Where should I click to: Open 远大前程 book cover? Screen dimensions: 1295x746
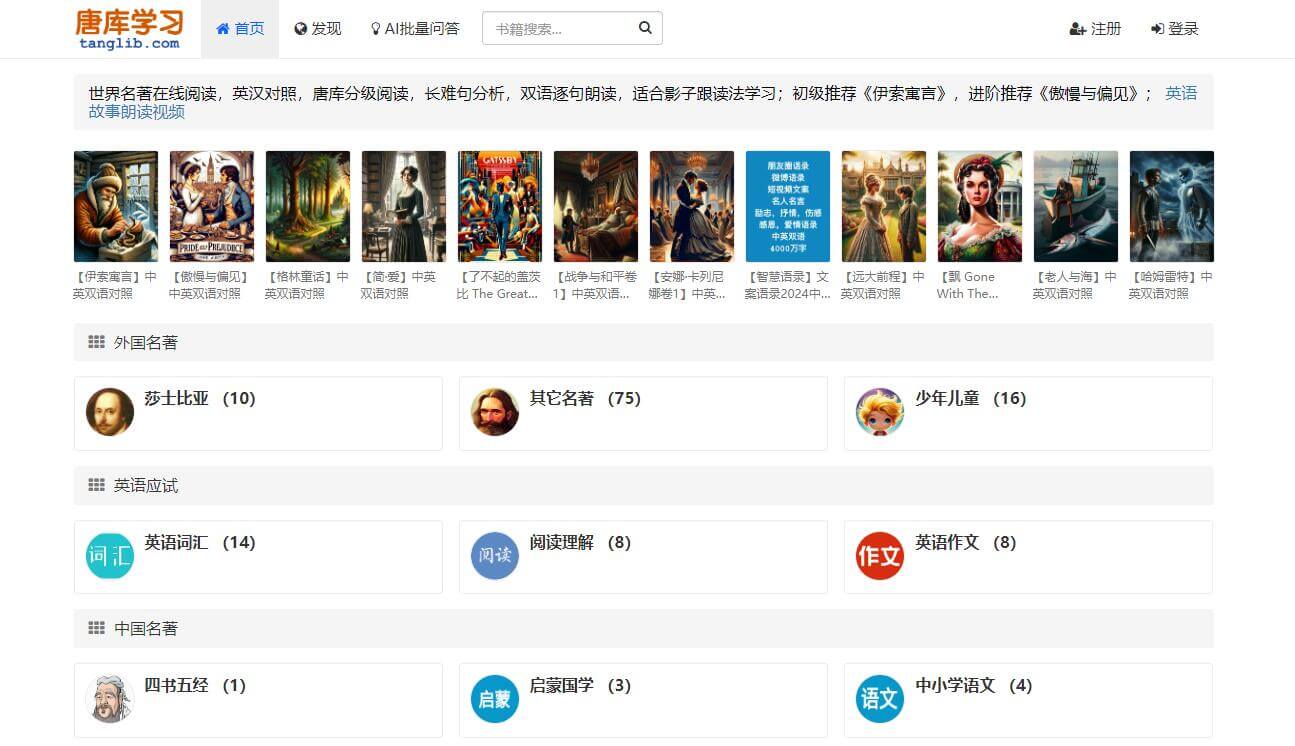[884, 206]
